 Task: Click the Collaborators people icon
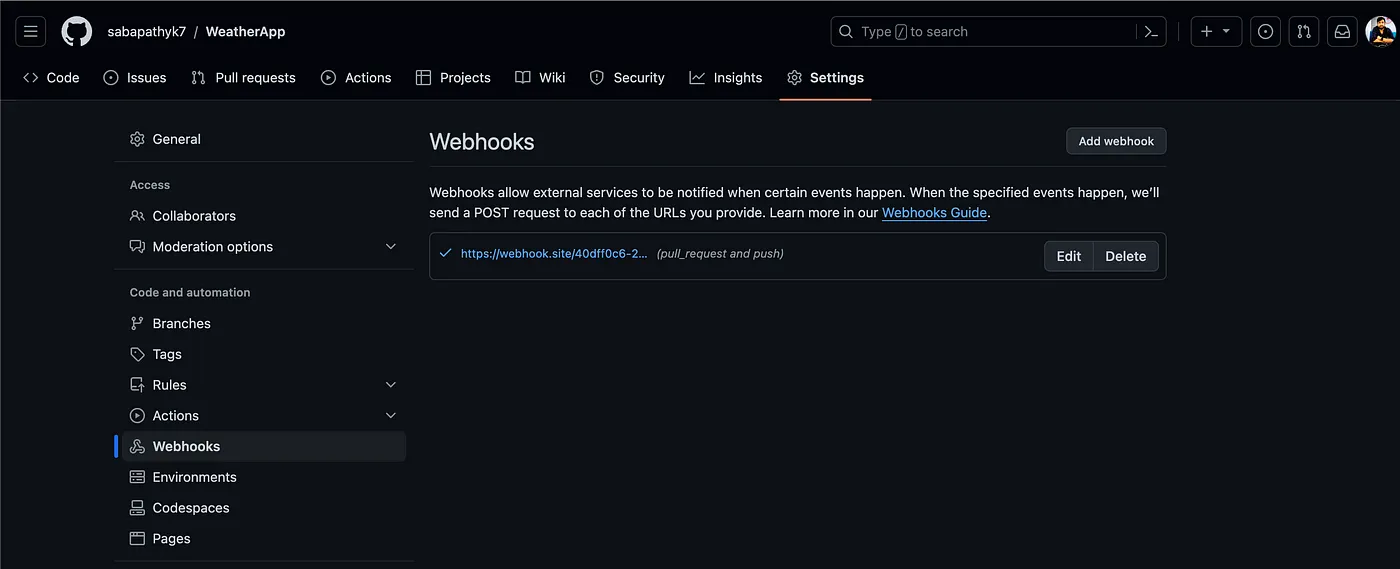pyautogui.click(x=138, y=216)
